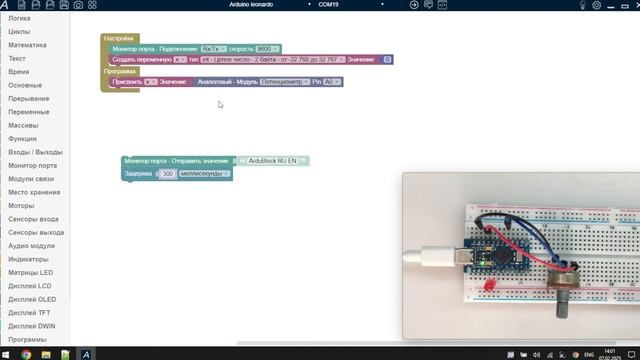Select Сенсоры входа category
The image size is (640, 360).
(x=33, y=219)
